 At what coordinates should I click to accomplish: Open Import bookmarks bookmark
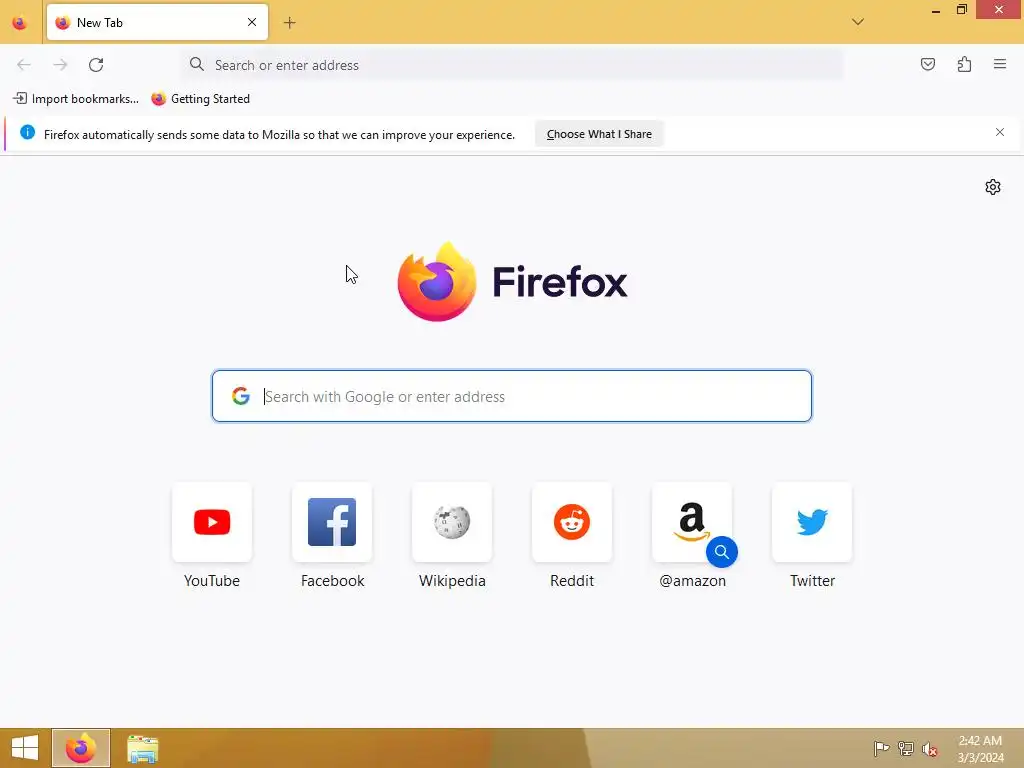point(76,99)
